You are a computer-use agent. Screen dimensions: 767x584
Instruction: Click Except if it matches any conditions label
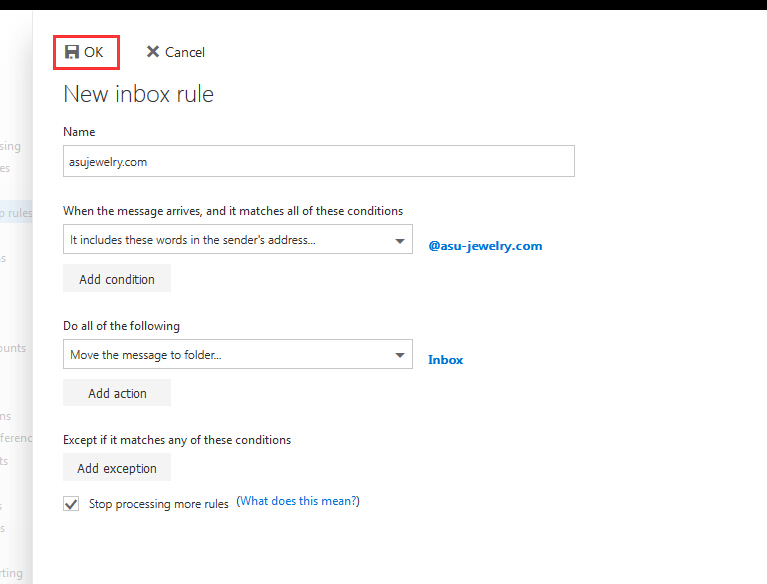coord(177,440)
